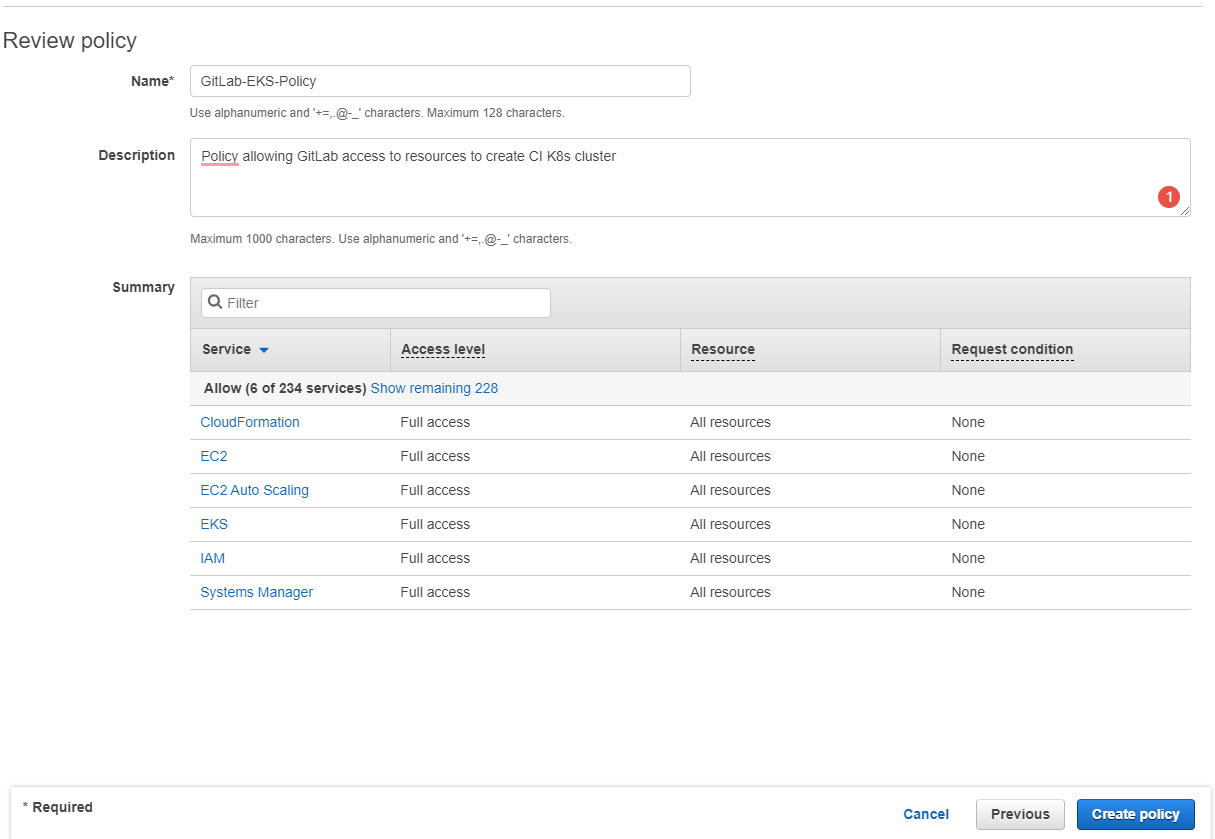The image size is (1215, 839).
Task: Click "None" in the EC2 row
Action: click(x=968, y=456)
